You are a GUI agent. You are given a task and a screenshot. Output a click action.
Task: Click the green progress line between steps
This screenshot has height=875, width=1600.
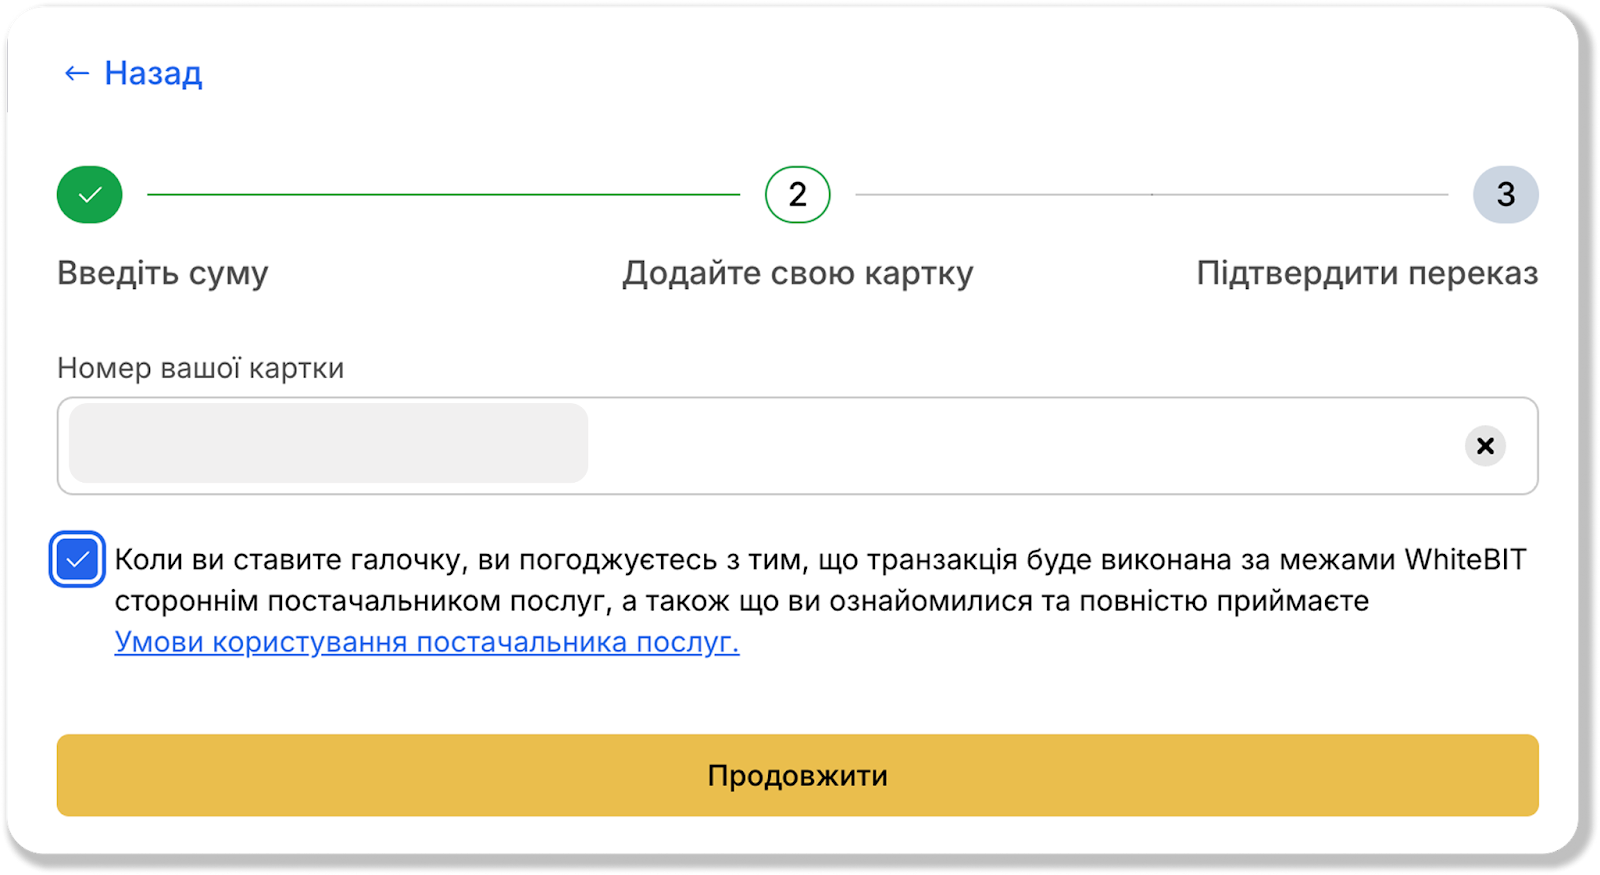click(443, 194)
